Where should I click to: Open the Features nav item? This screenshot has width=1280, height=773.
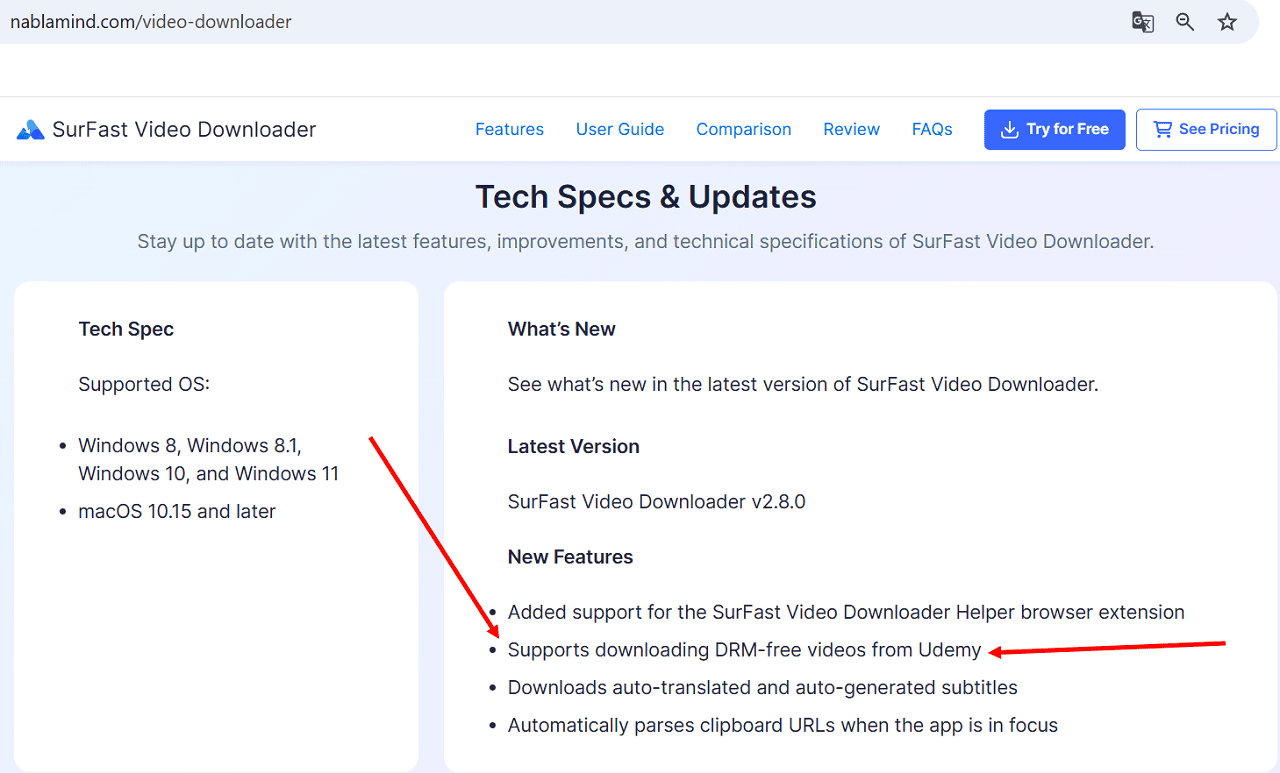(509, 129)
